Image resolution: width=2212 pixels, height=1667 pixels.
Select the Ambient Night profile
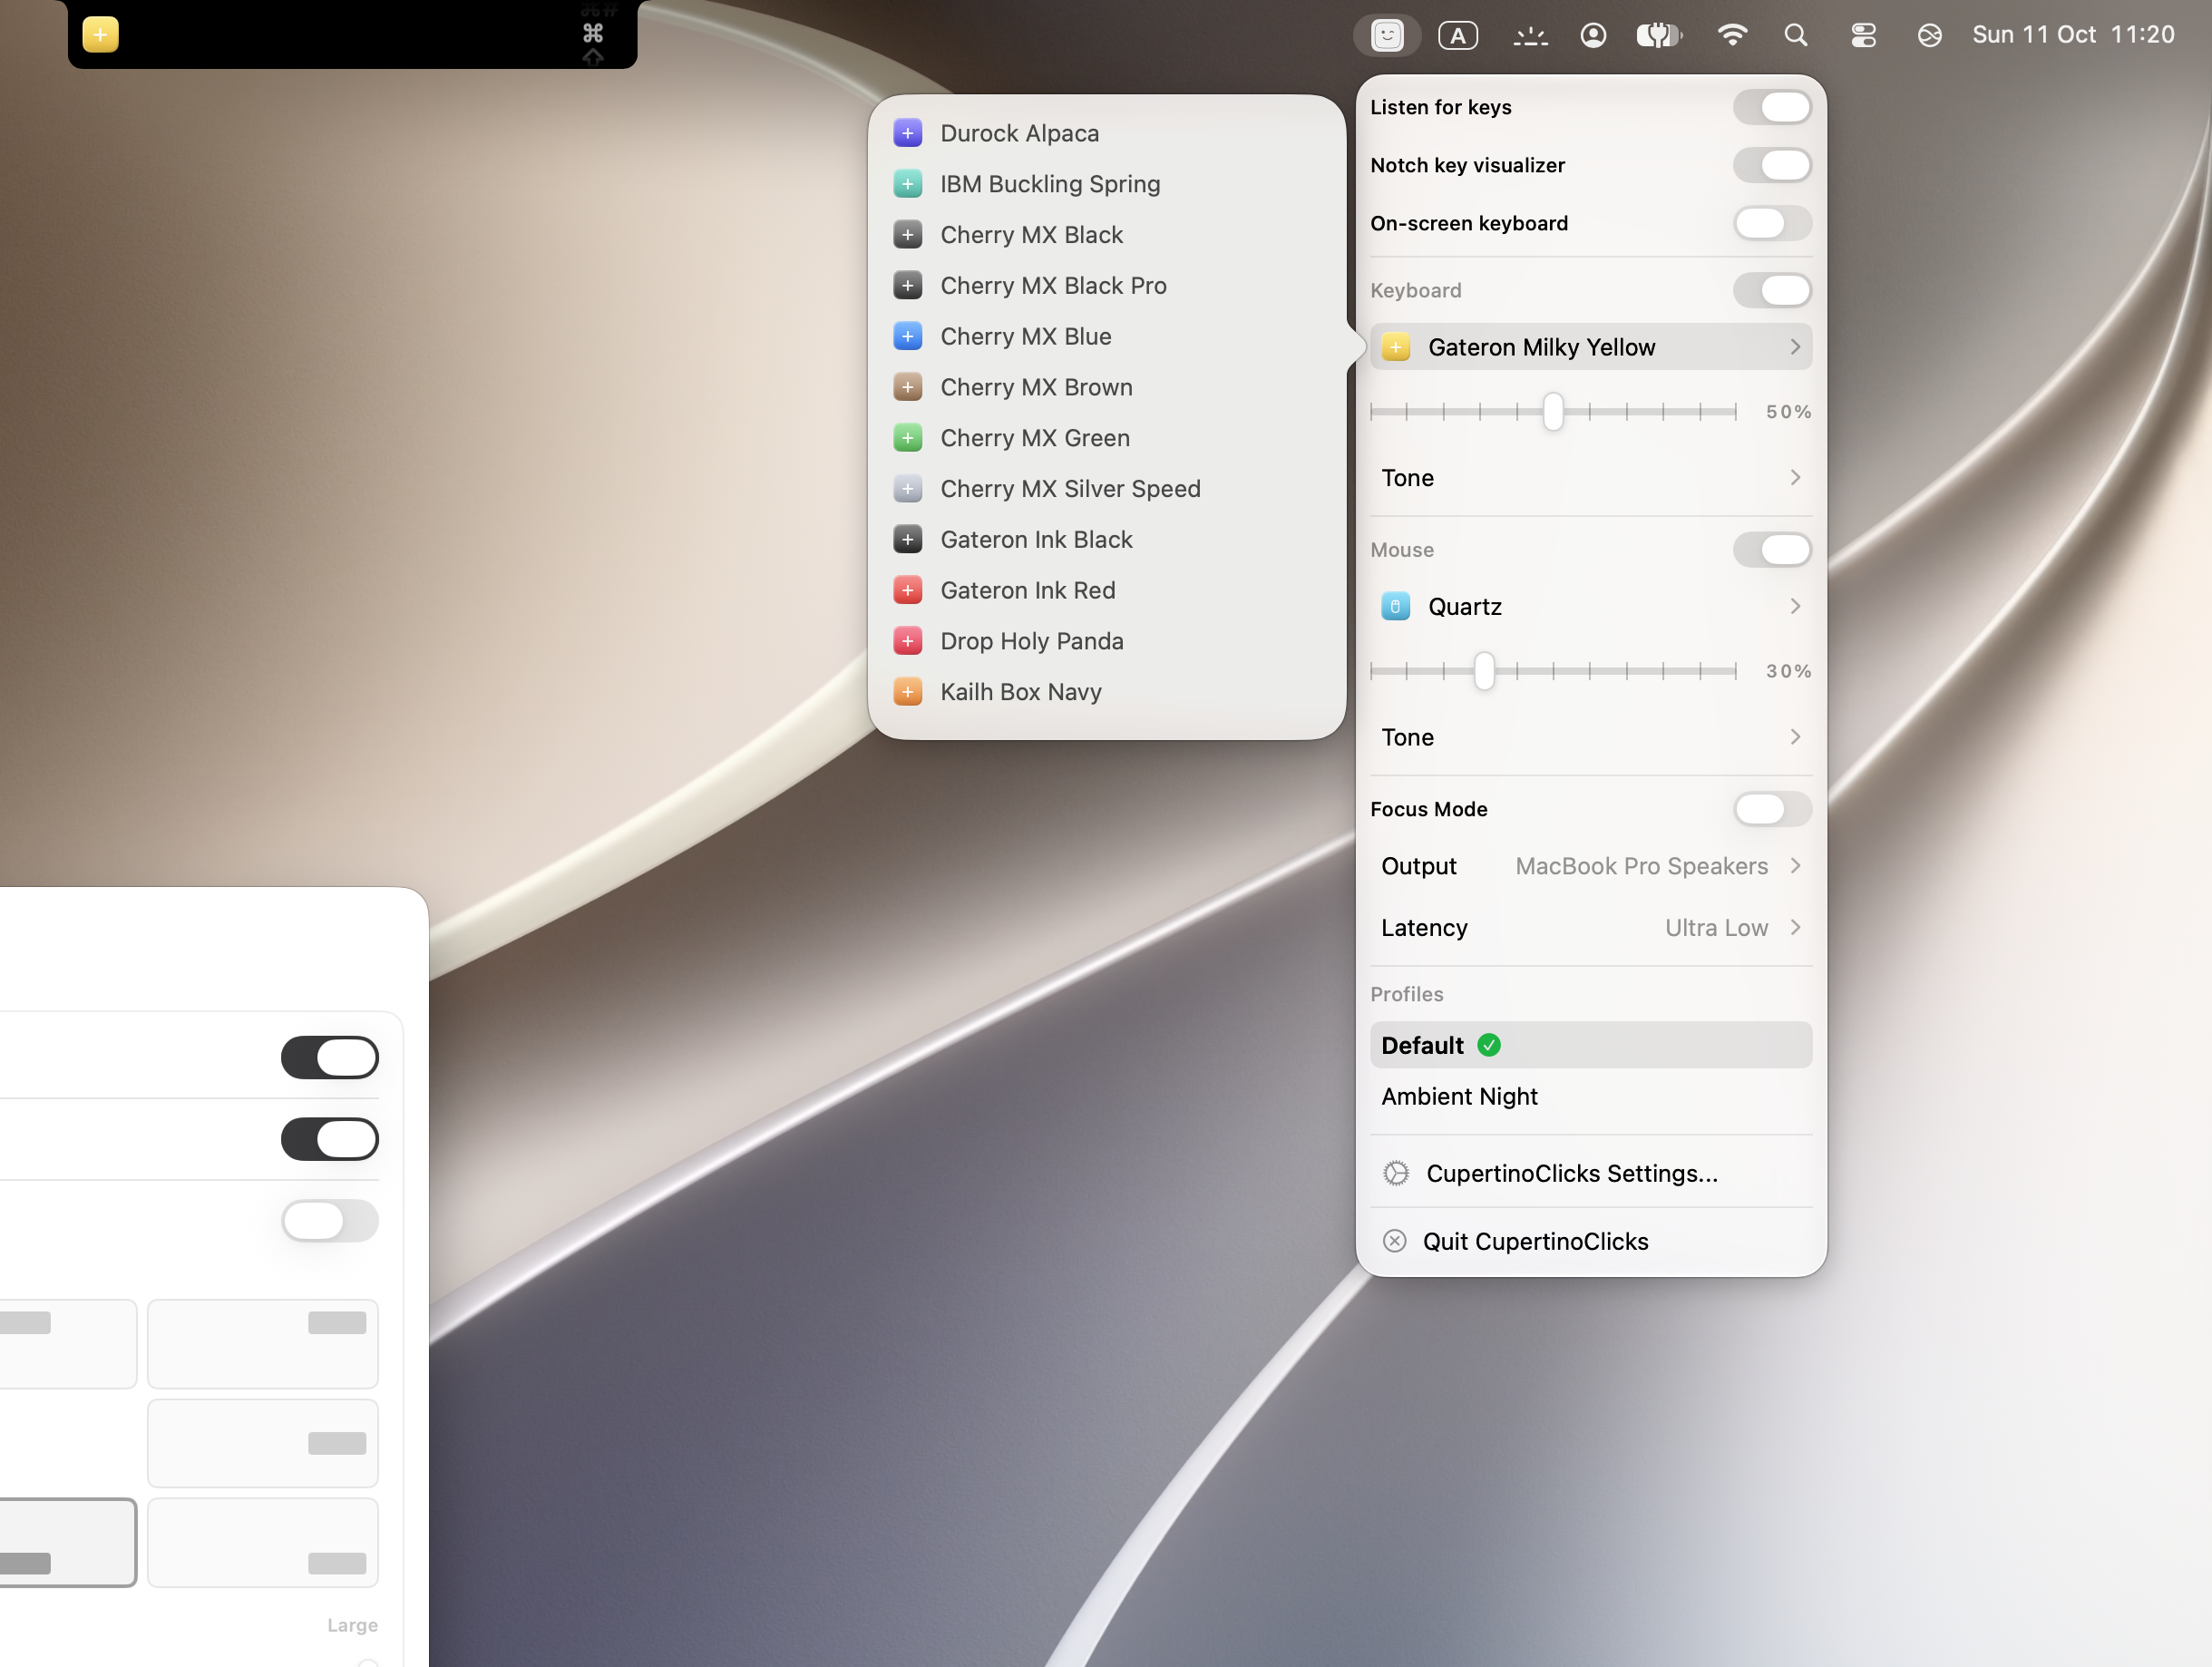pyautogui.click(x=1591, y=1097)
